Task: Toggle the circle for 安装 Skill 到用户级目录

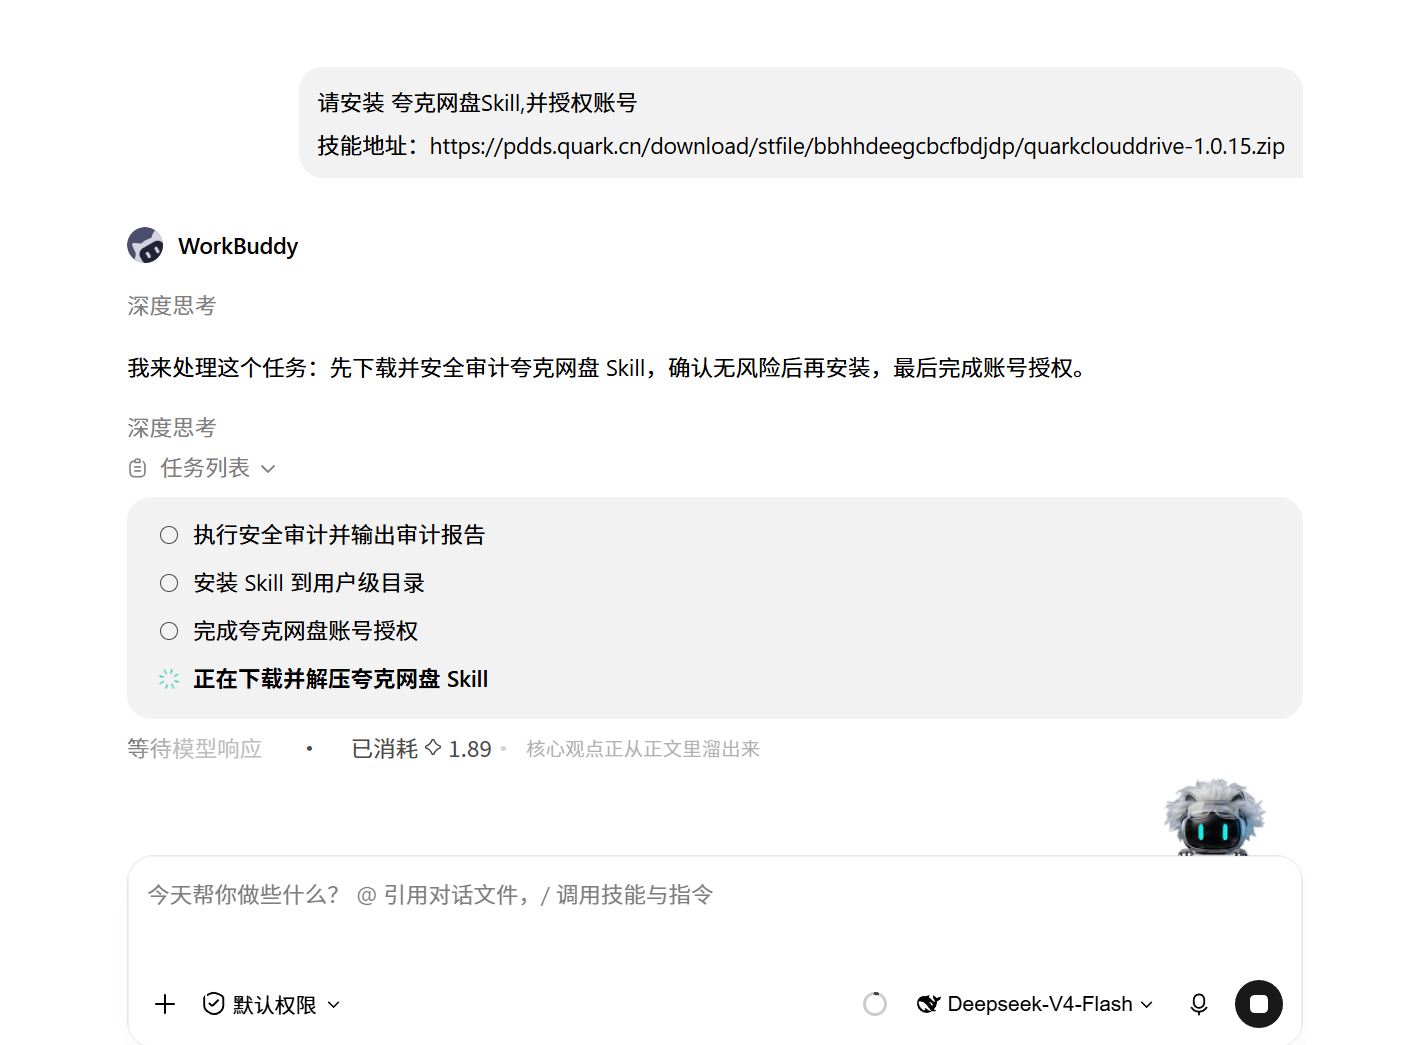Action: click(169, 583)
